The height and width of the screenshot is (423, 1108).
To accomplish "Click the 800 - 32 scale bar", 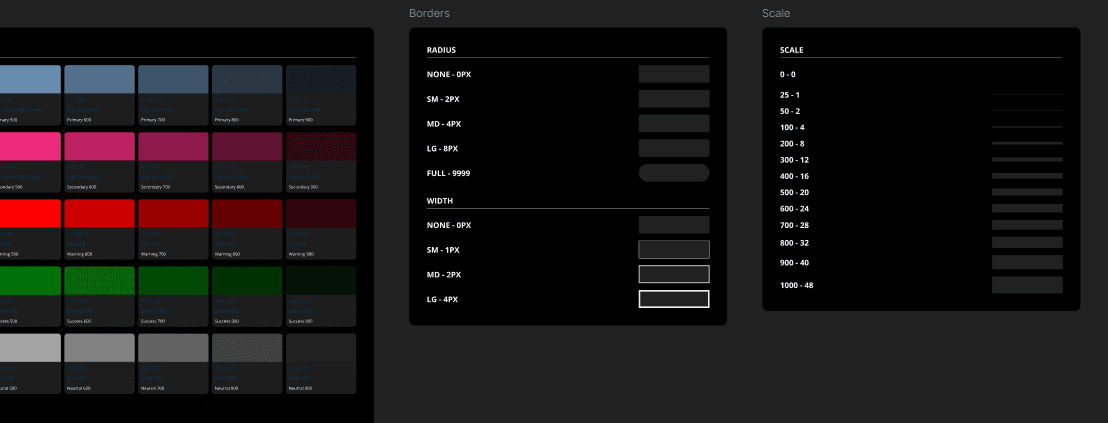I will coord(1027,242).
